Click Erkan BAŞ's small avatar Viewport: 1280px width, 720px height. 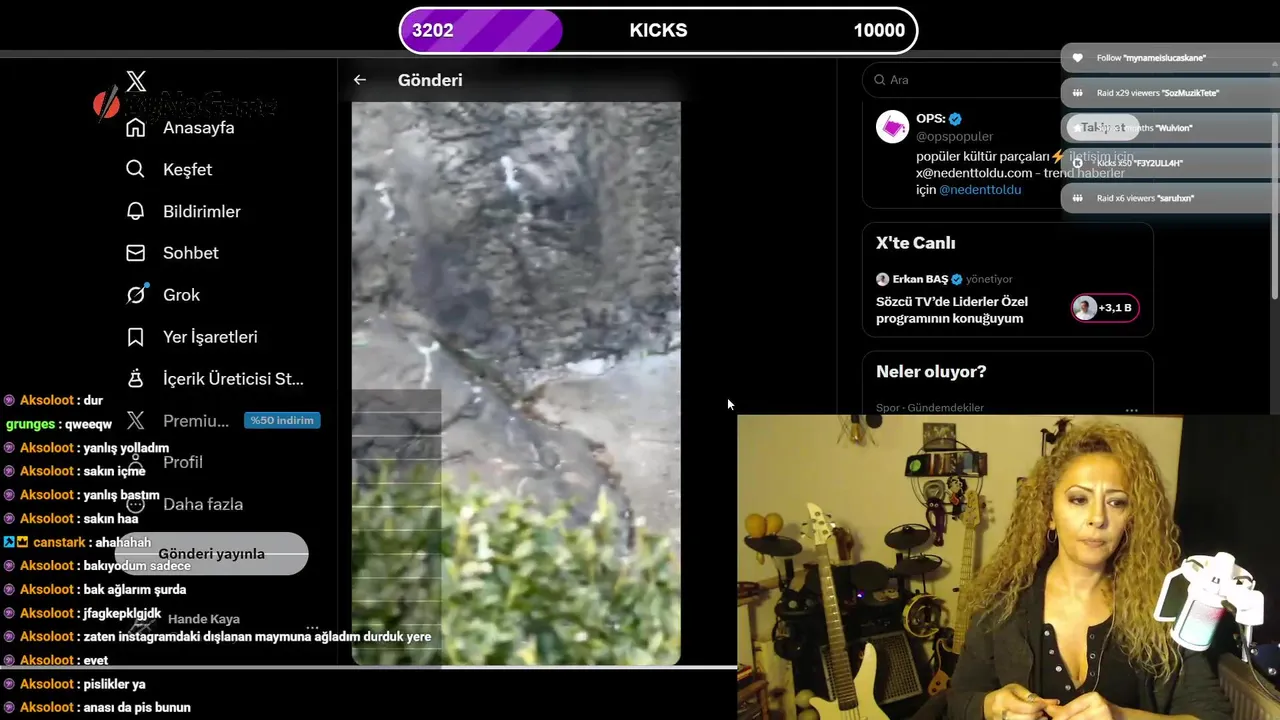882,279
